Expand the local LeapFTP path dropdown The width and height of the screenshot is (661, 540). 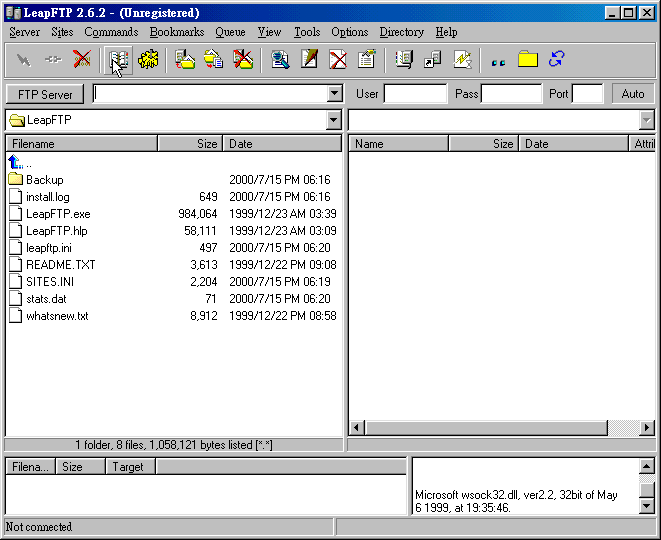point(333,121)
